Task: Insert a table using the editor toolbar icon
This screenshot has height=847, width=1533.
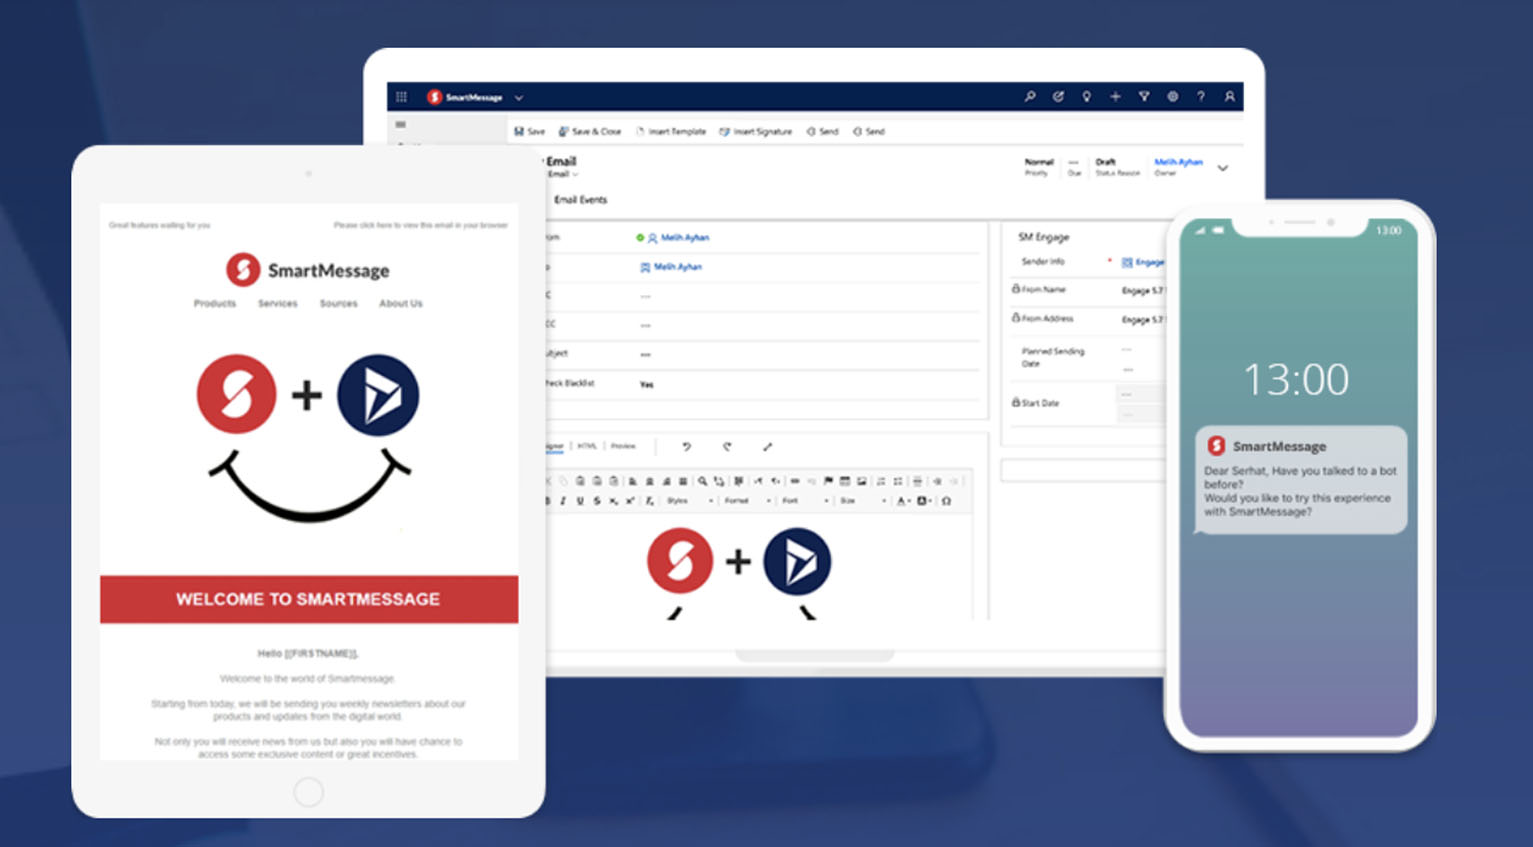Action: click(845, 481)
